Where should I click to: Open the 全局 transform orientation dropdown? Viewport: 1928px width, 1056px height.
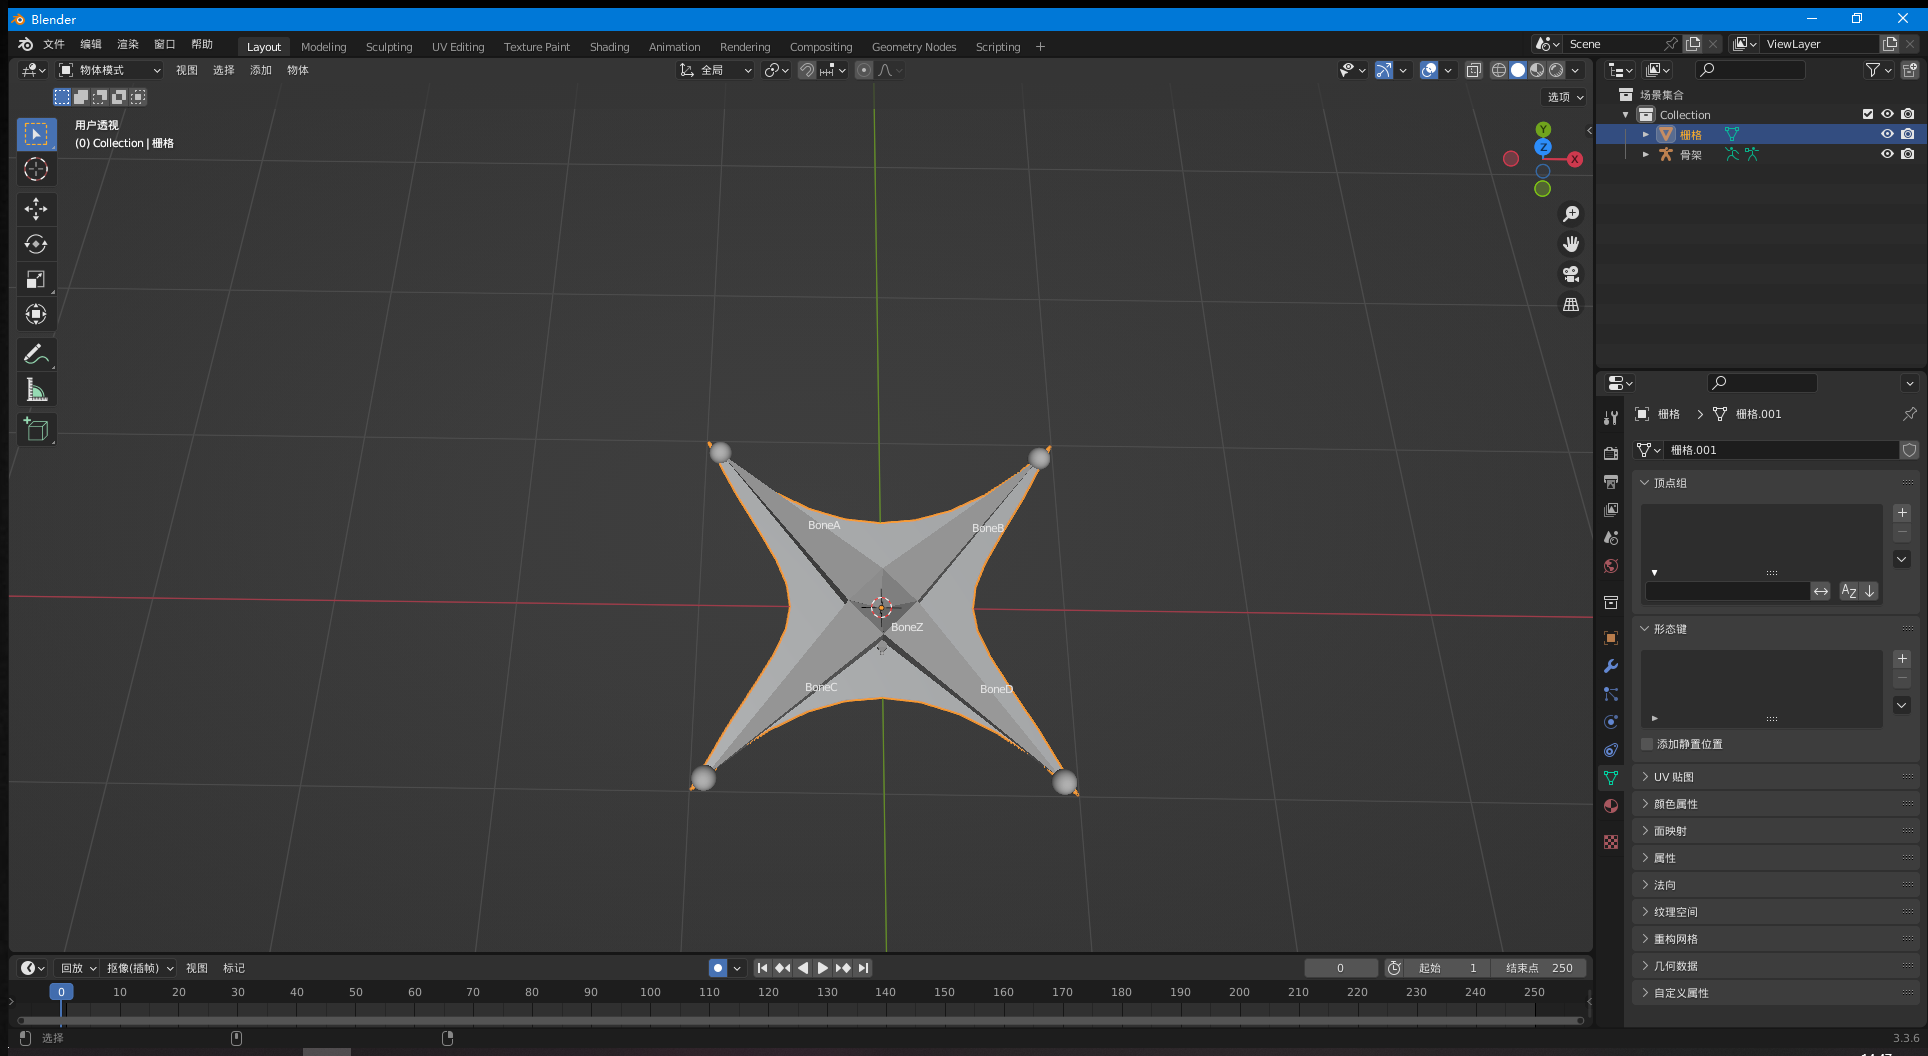pyautogui.click(x=716, y=70)
